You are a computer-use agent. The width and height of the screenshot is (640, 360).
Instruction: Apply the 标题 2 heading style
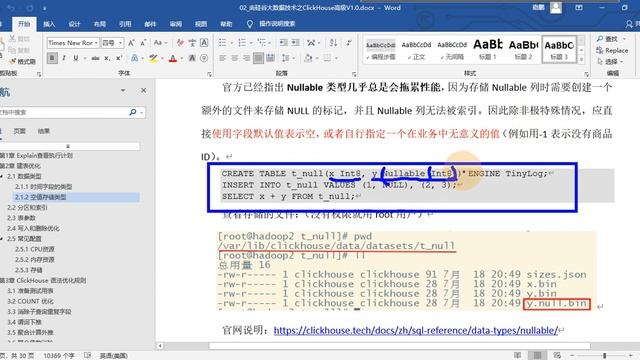click(523, 50)
